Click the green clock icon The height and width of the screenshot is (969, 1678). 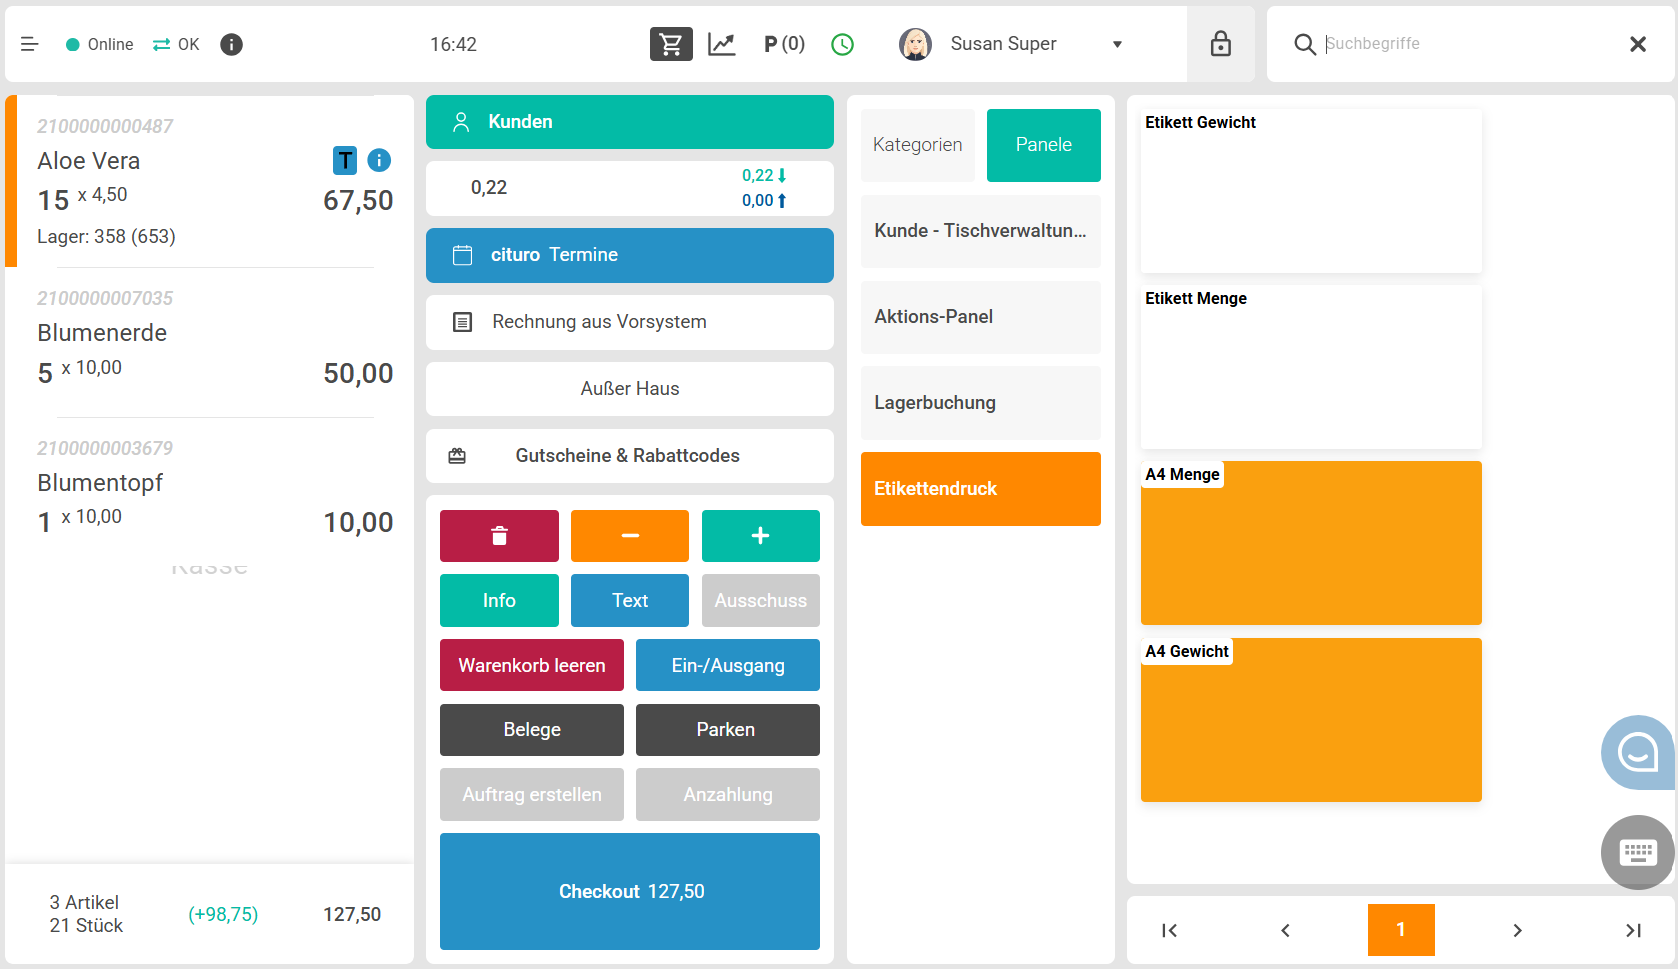click(x=842, y=44)
